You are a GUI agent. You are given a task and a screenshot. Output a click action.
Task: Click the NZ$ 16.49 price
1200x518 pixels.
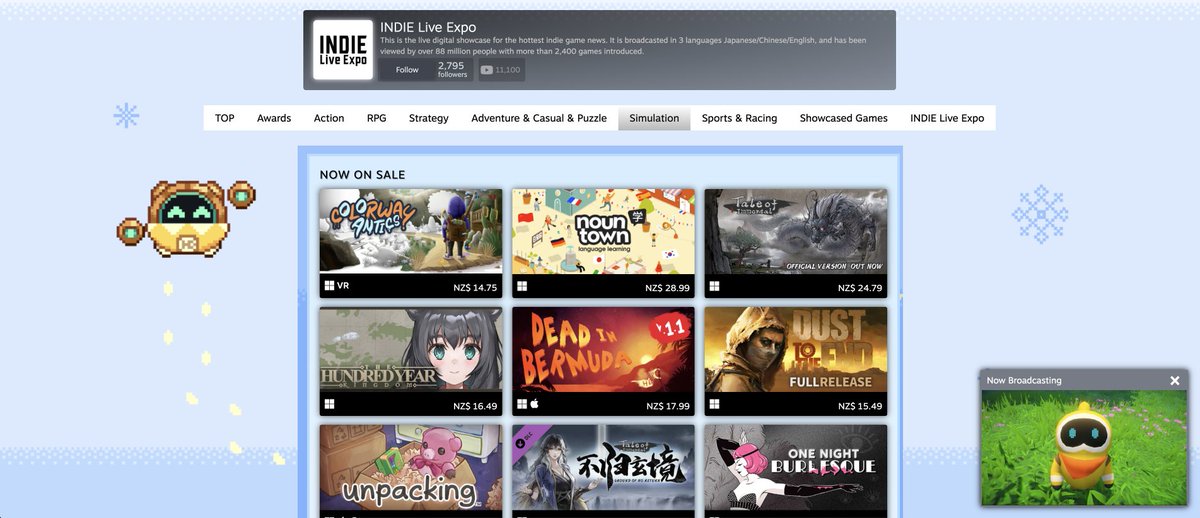coord(474,406)
